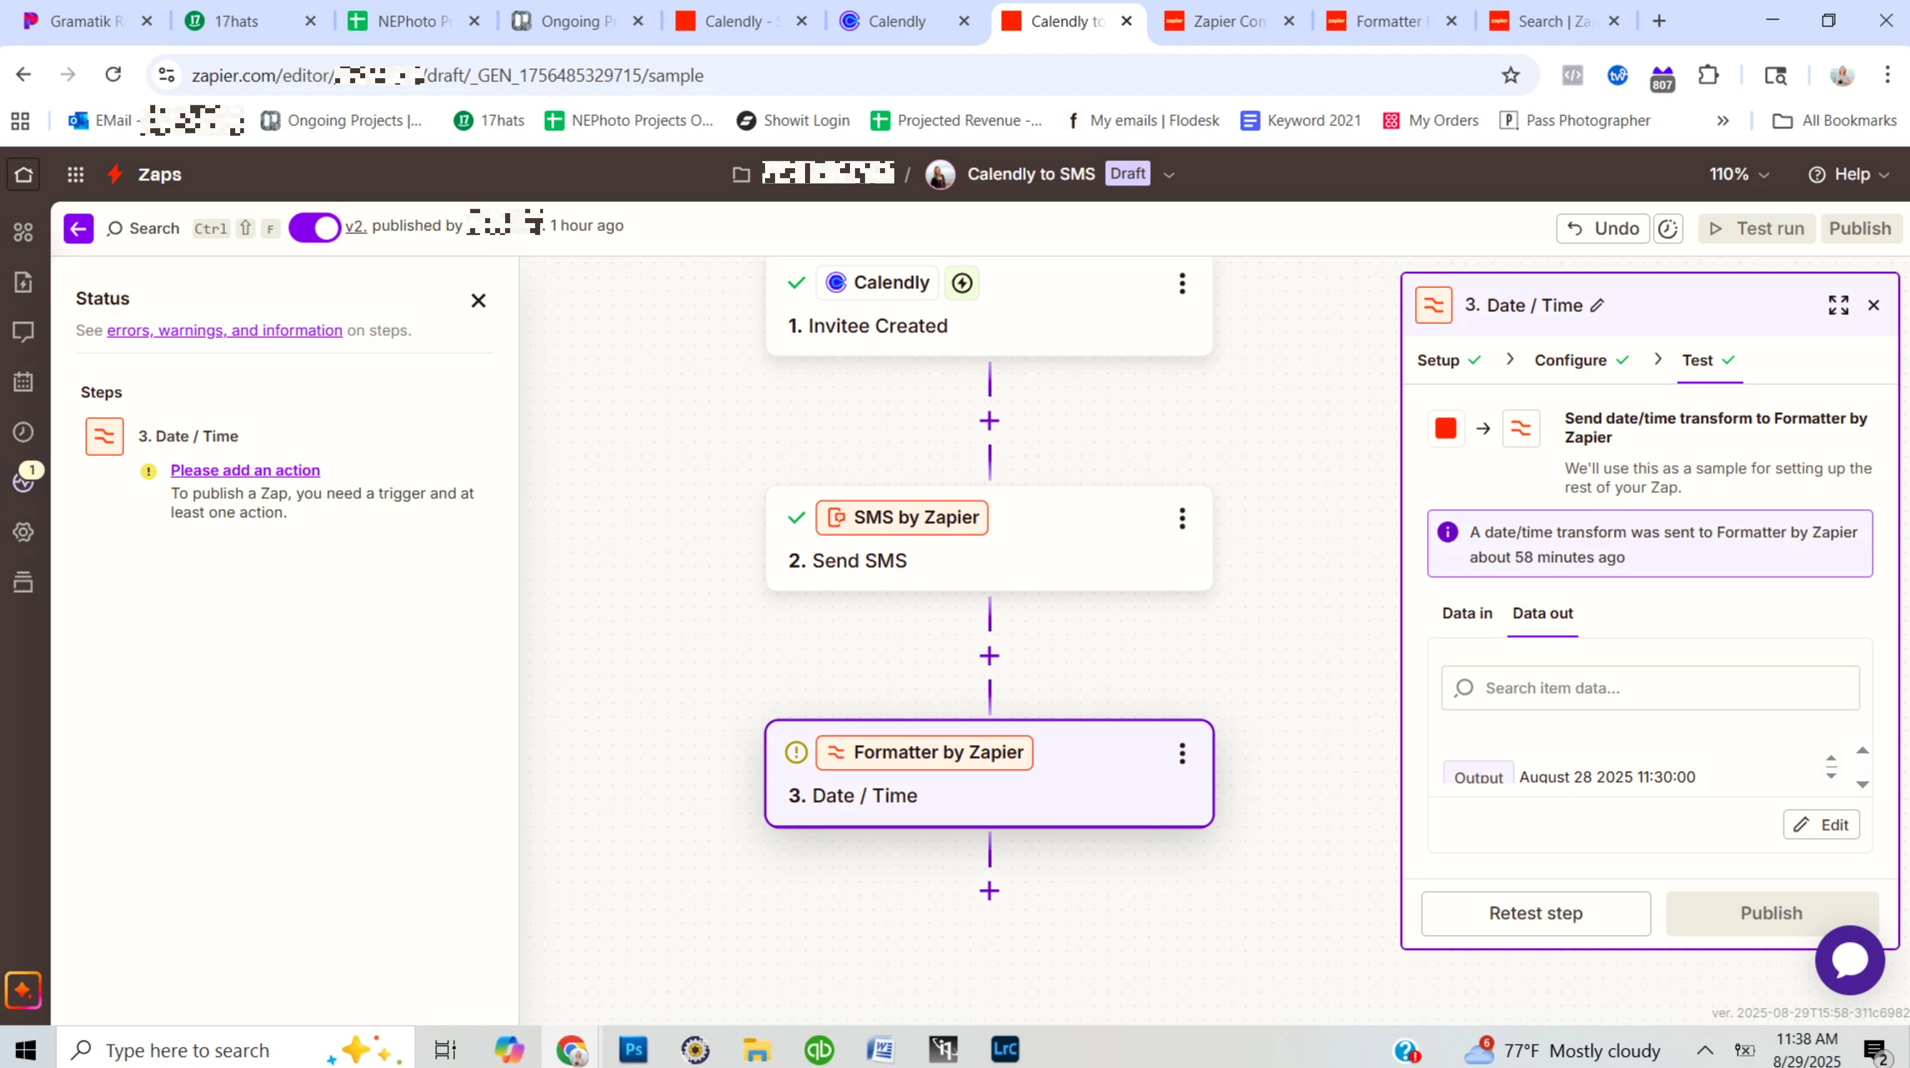Image resolution: width=1910 pixels, height=1068 pixels.
Task: Click the Calendly instant trigger lightning badge
Action: (962, 283)
